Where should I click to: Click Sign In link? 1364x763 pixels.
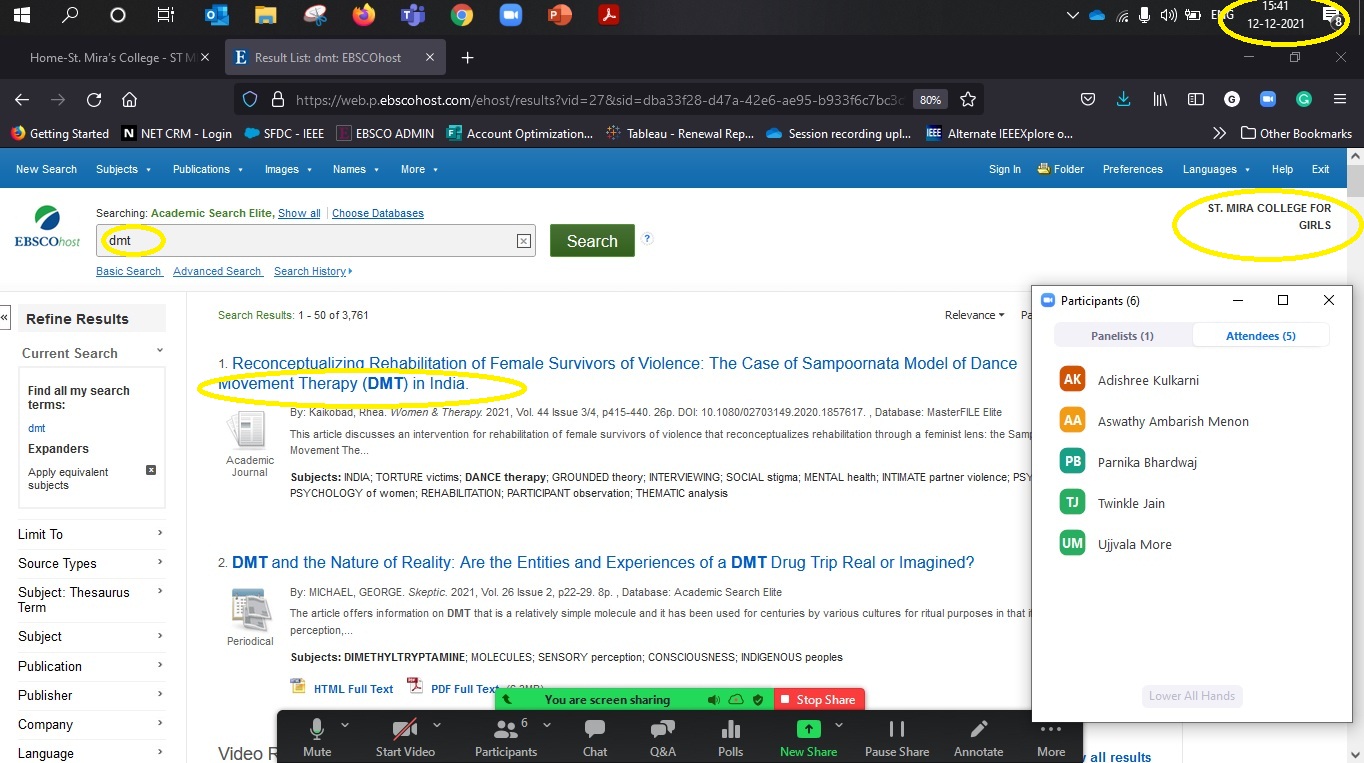click(x=1005, y=169)
